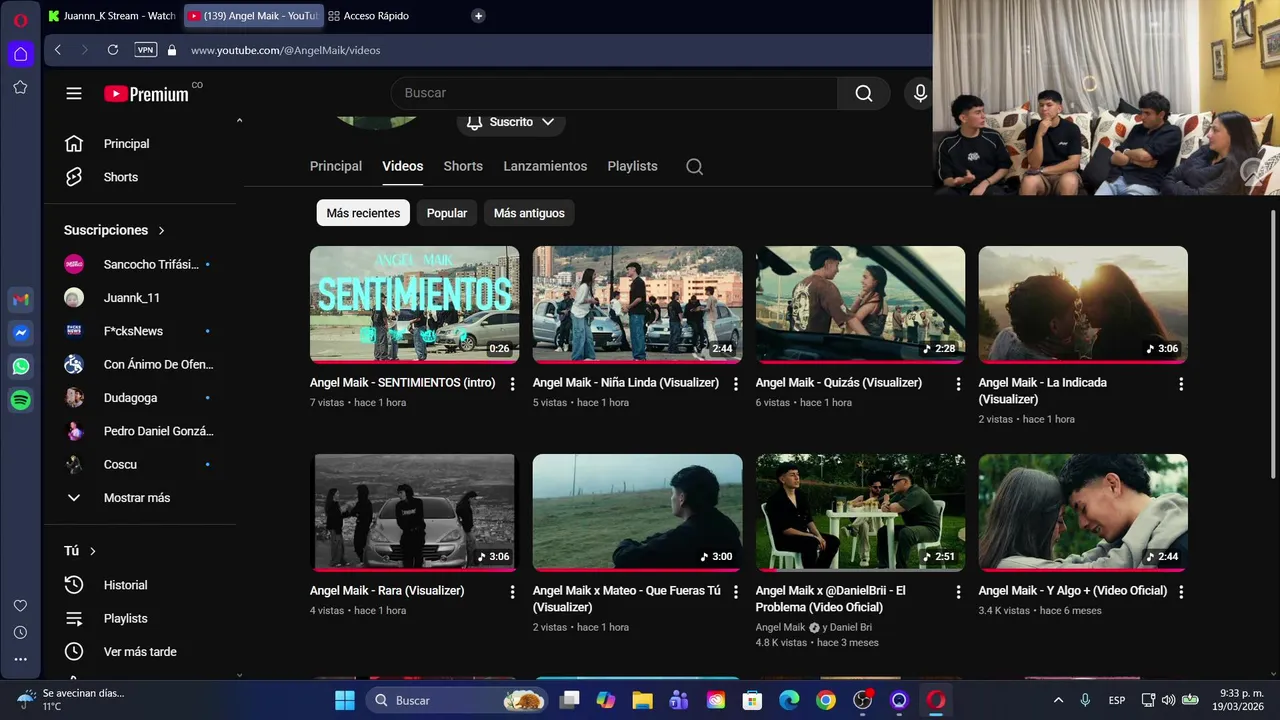Switch to Playlists channel tab
Screen dimensions: 1280x720
pyautogui.click(x=632, y=167)
